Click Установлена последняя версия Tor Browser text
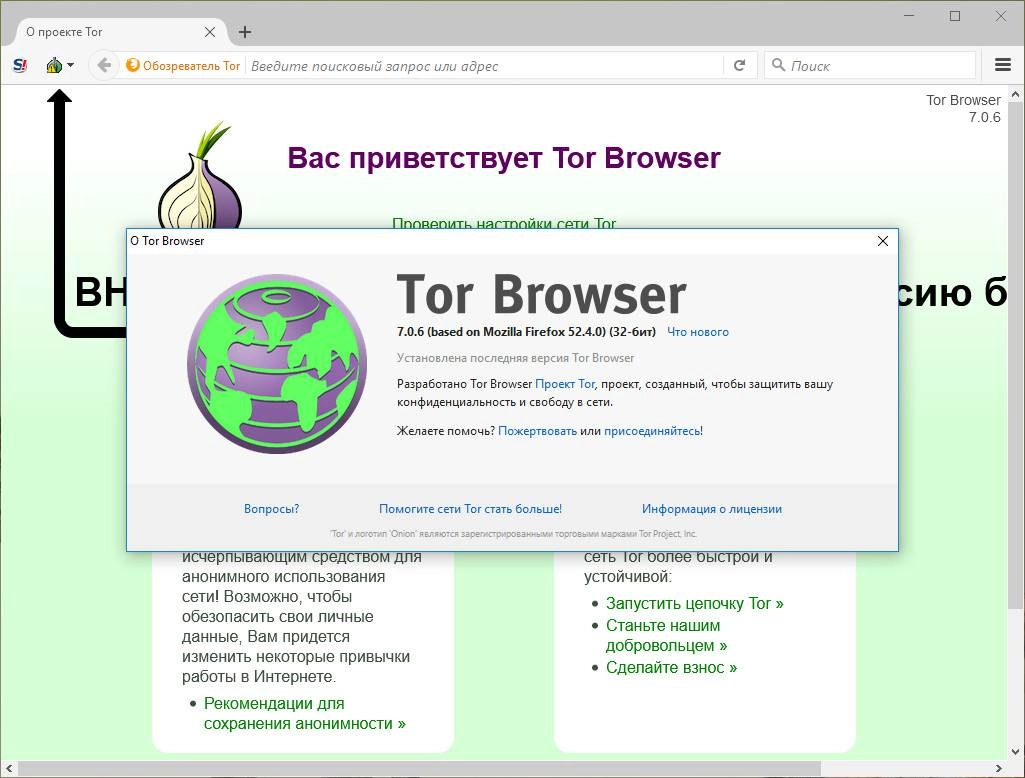Screen dimensions: 1025x778 (515, 358)
